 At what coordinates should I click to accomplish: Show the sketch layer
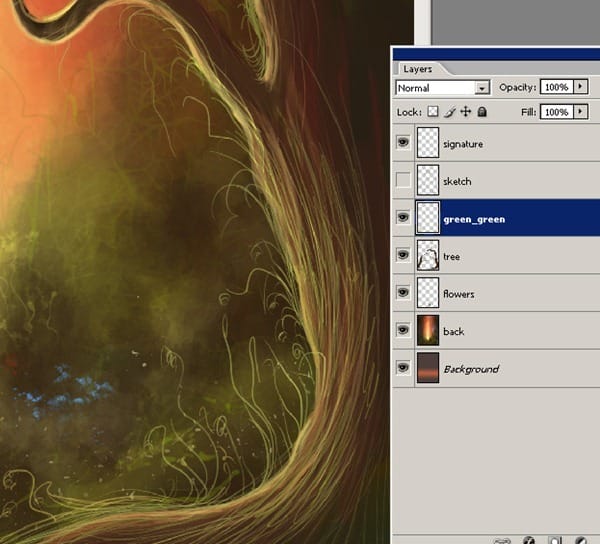coord(404,181)
